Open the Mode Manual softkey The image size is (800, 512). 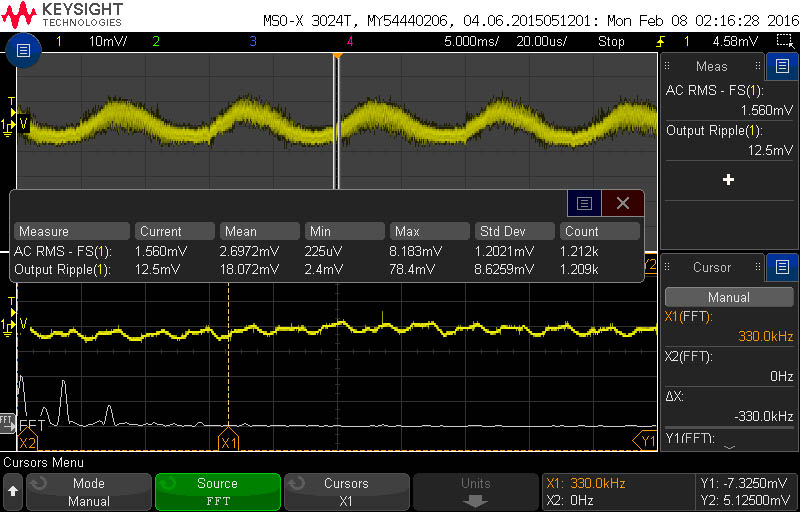(89, 492)
